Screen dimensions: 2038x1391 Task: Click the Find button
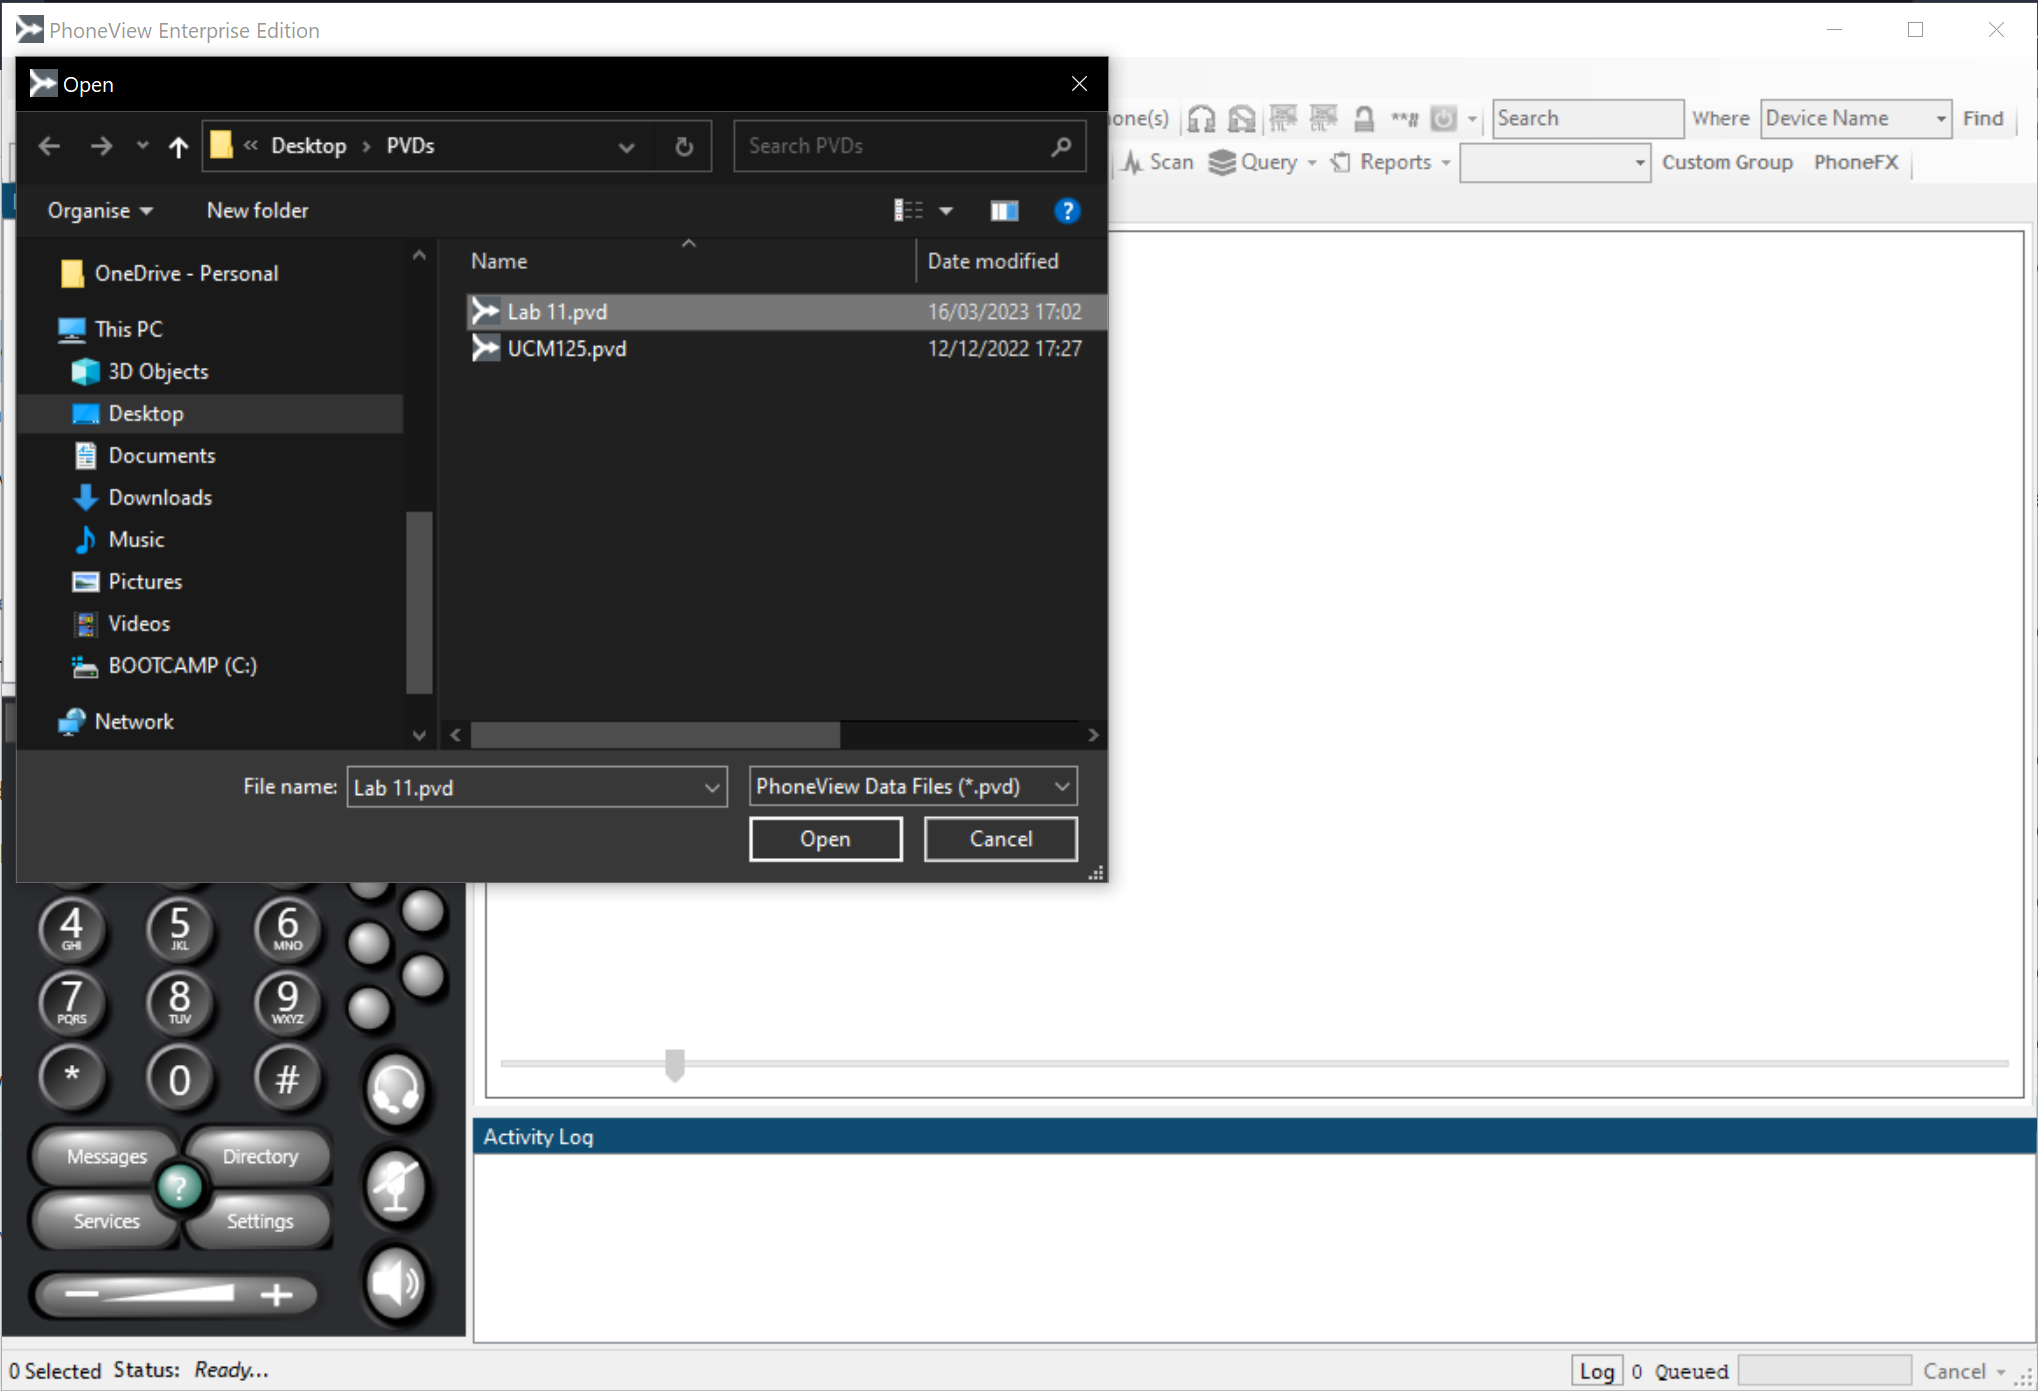point(1983,118)
